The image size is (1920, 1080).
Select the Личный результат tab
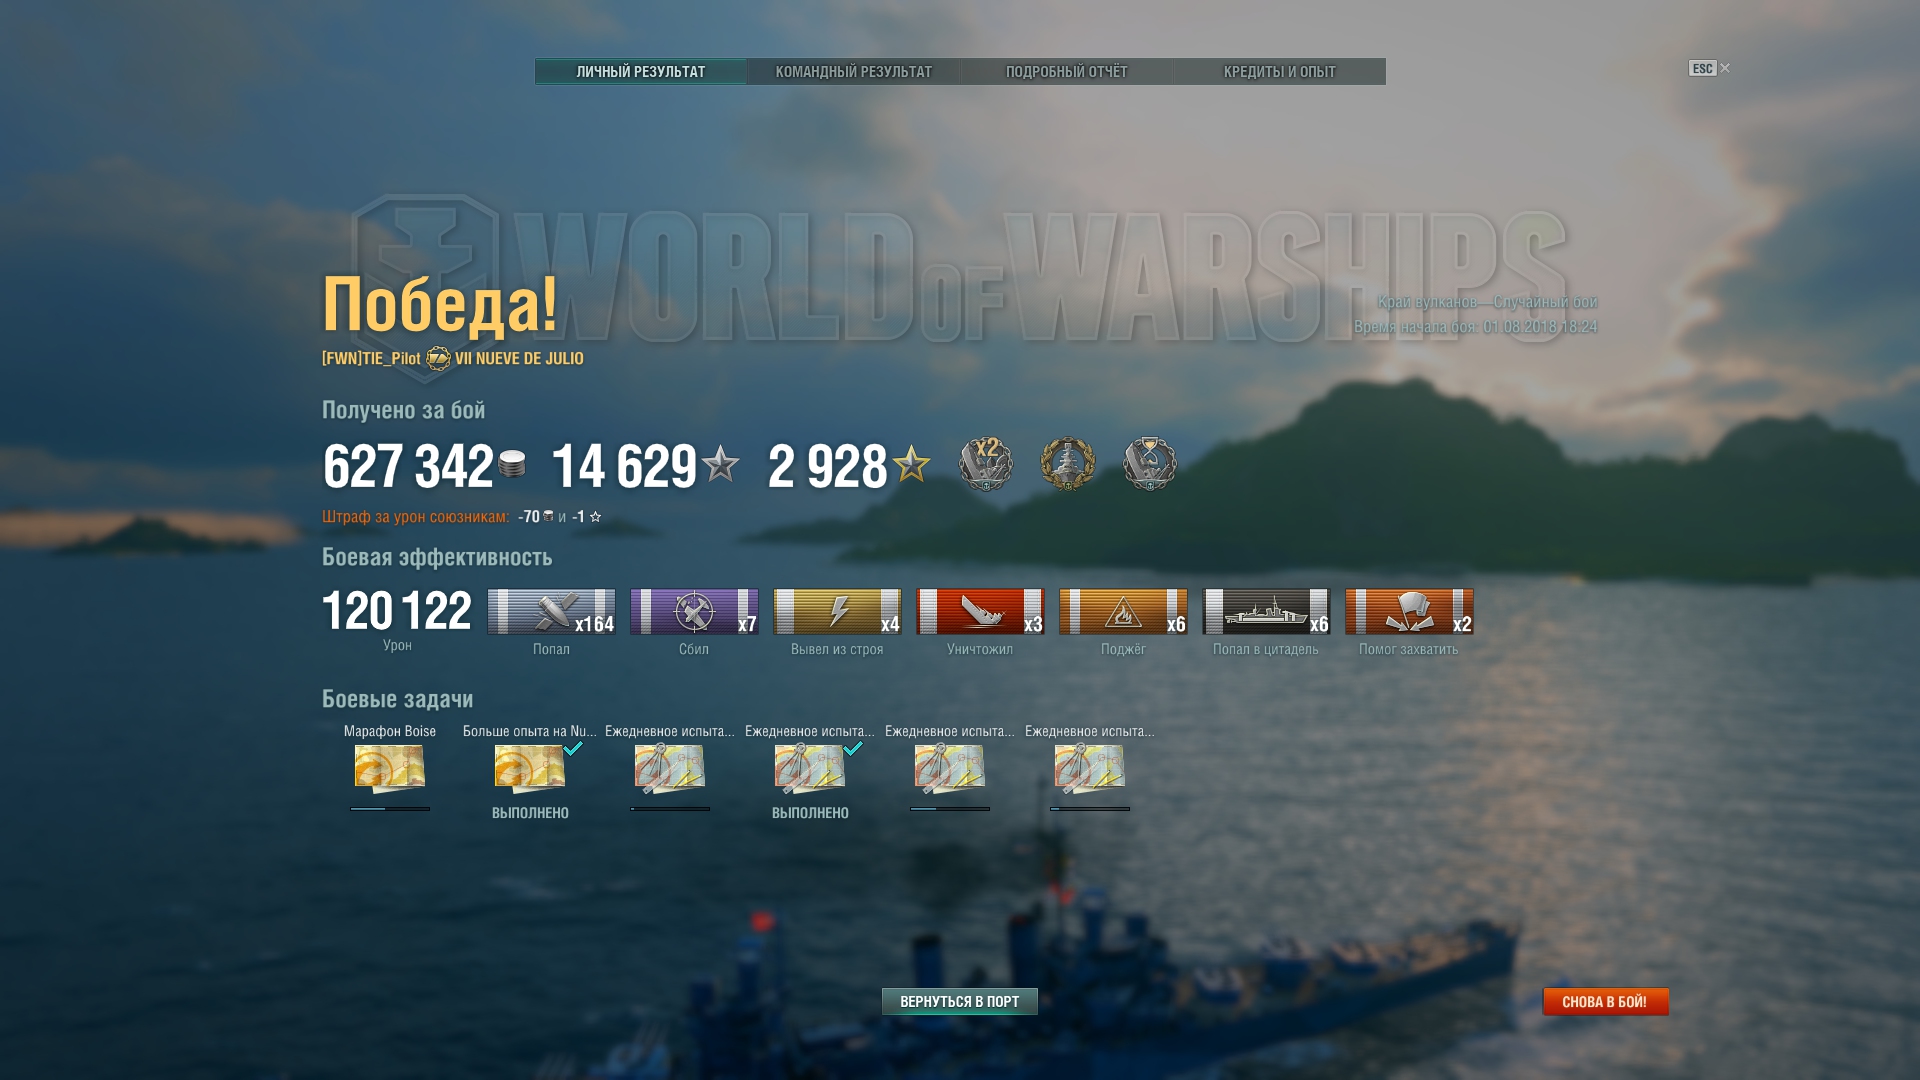pyautogui.click(x=640, y=71)
